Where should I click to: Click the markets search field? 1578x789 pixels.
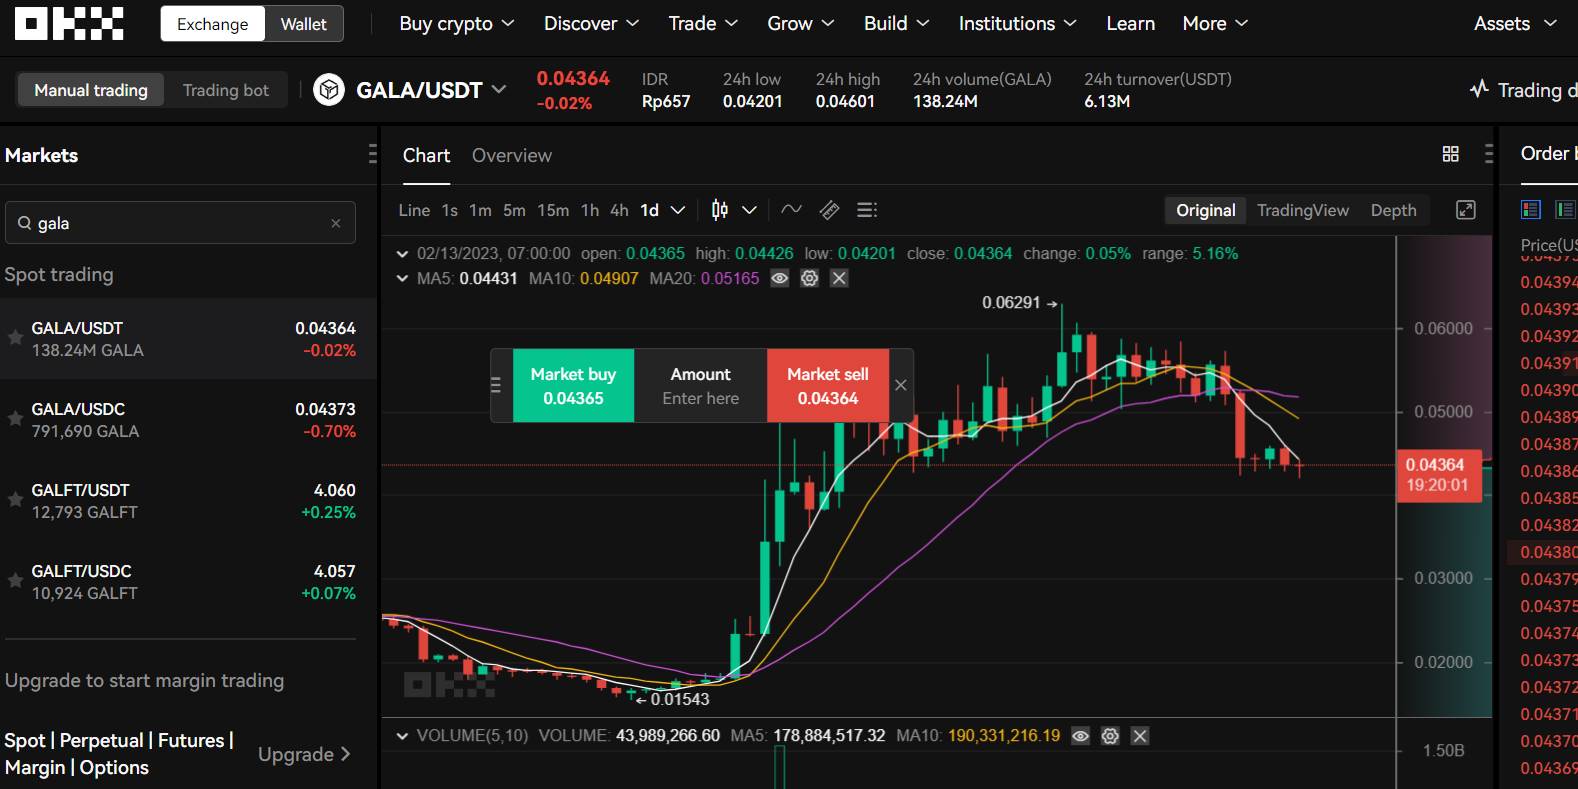180,223
